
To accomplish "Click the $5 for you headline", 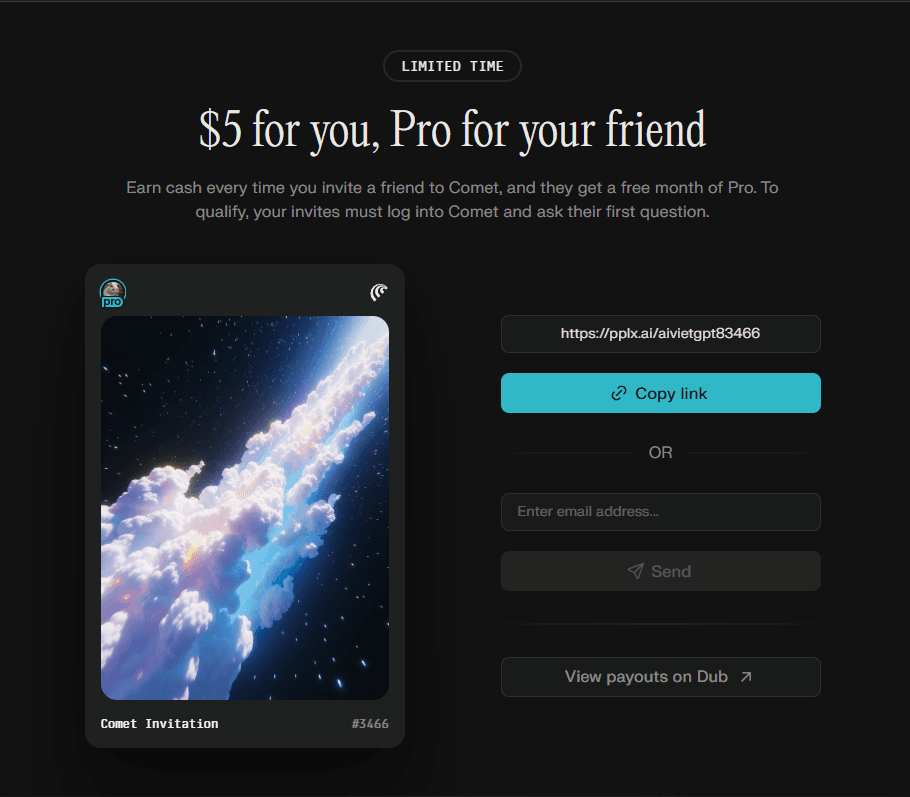I will click(x=452, y=130).
